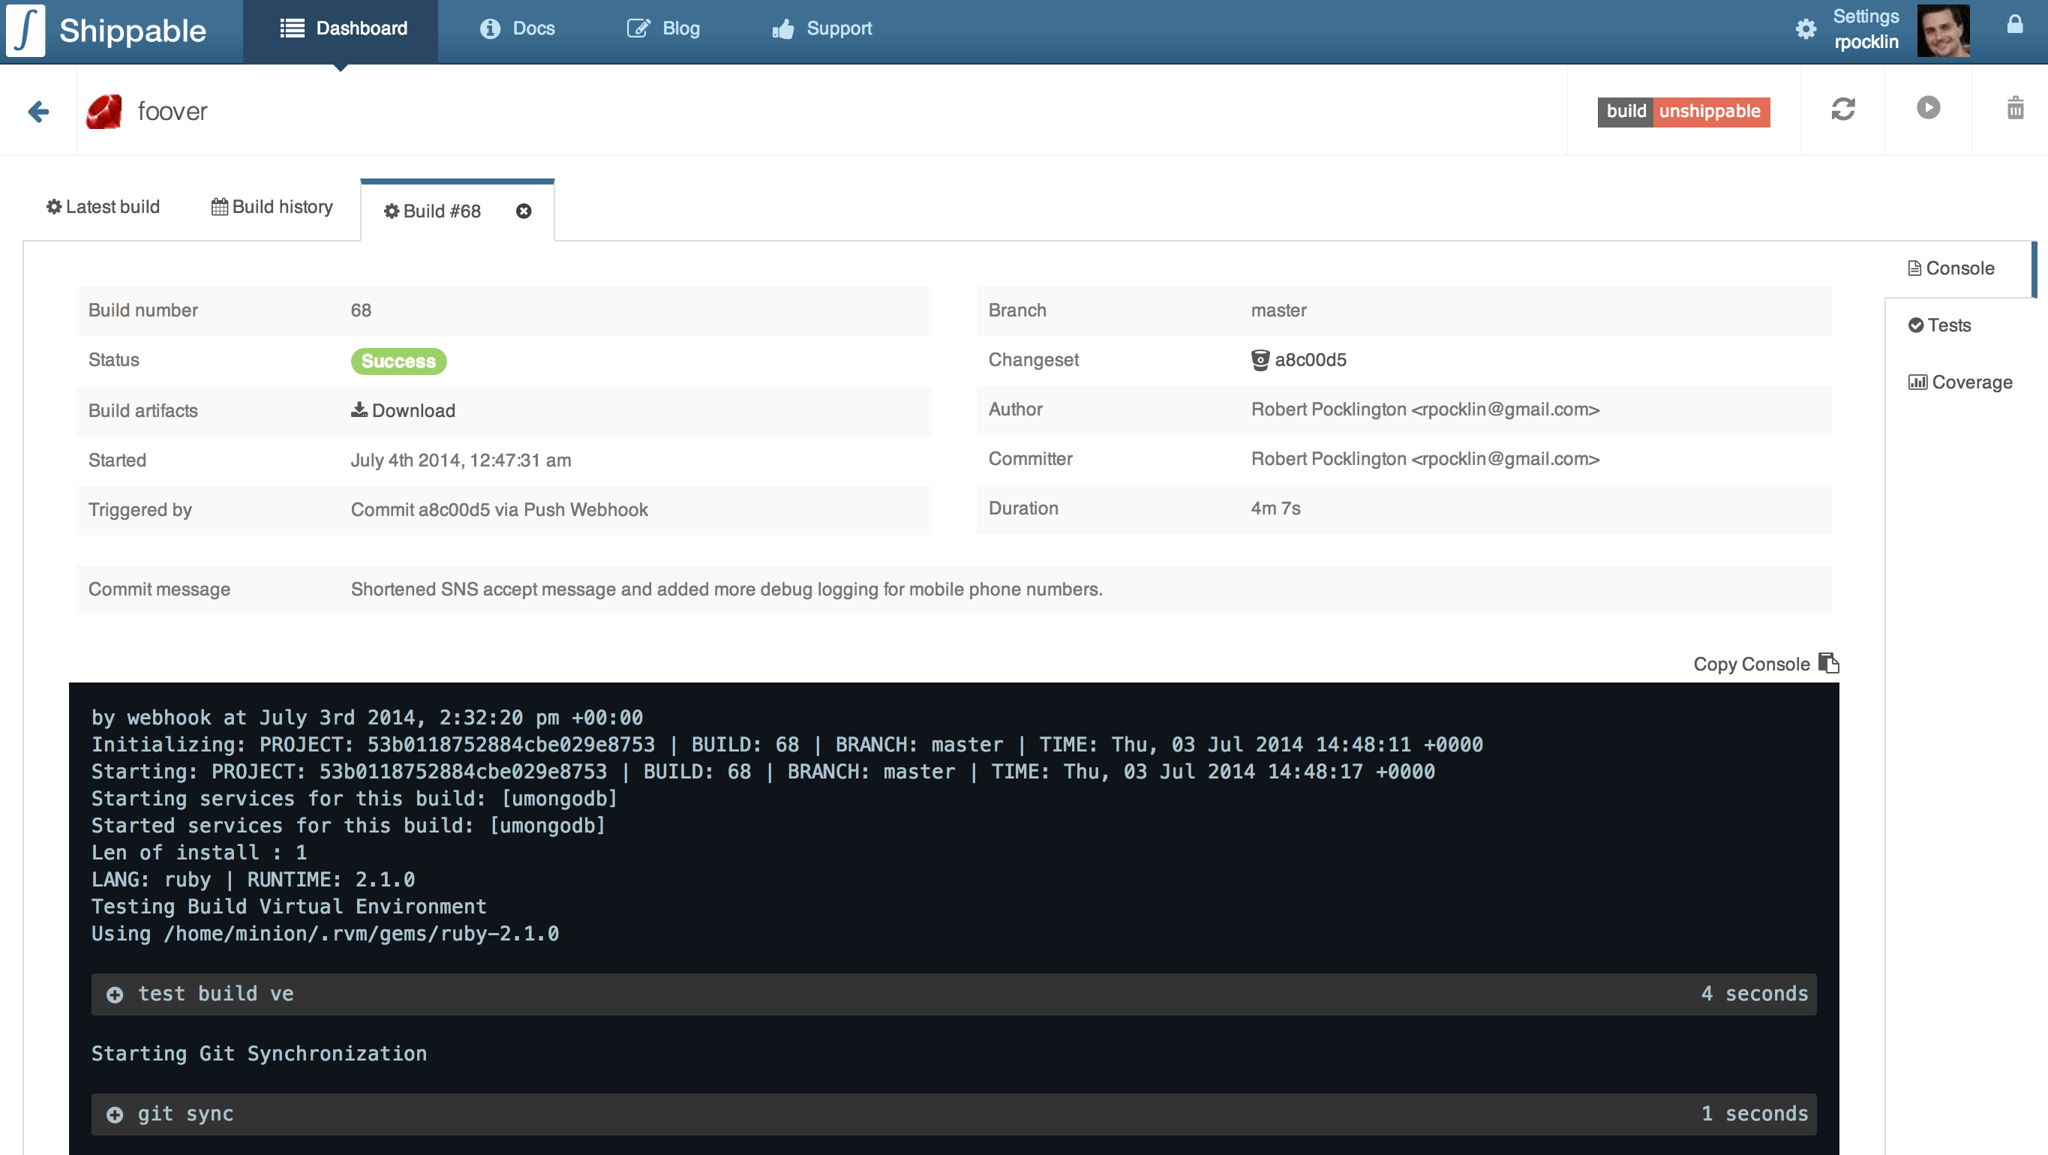Screen dimensions: 2048x1155
Task: Click the Build number value 68
Action: point(361,310)
